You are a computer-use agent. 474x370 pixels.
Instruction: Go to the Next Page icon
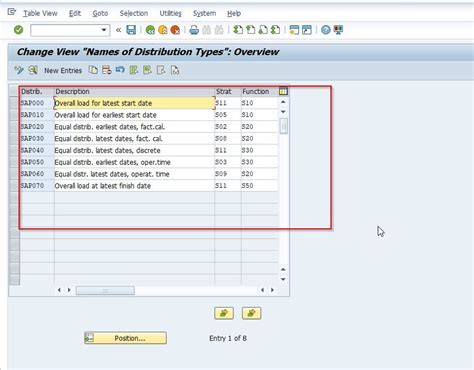263,30
